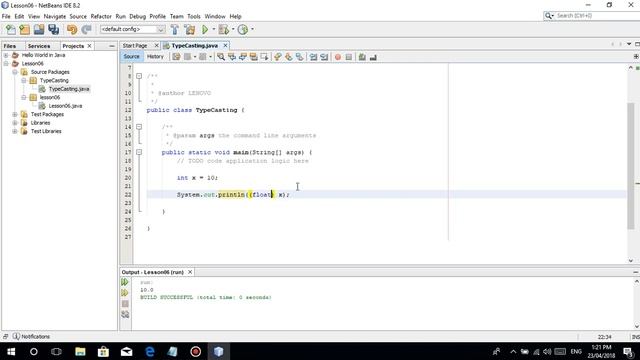The image size is (640, 360).
Task: Open Microsoft Edge from taskbar
Action: pyautogui.click(x=150, y=351)
